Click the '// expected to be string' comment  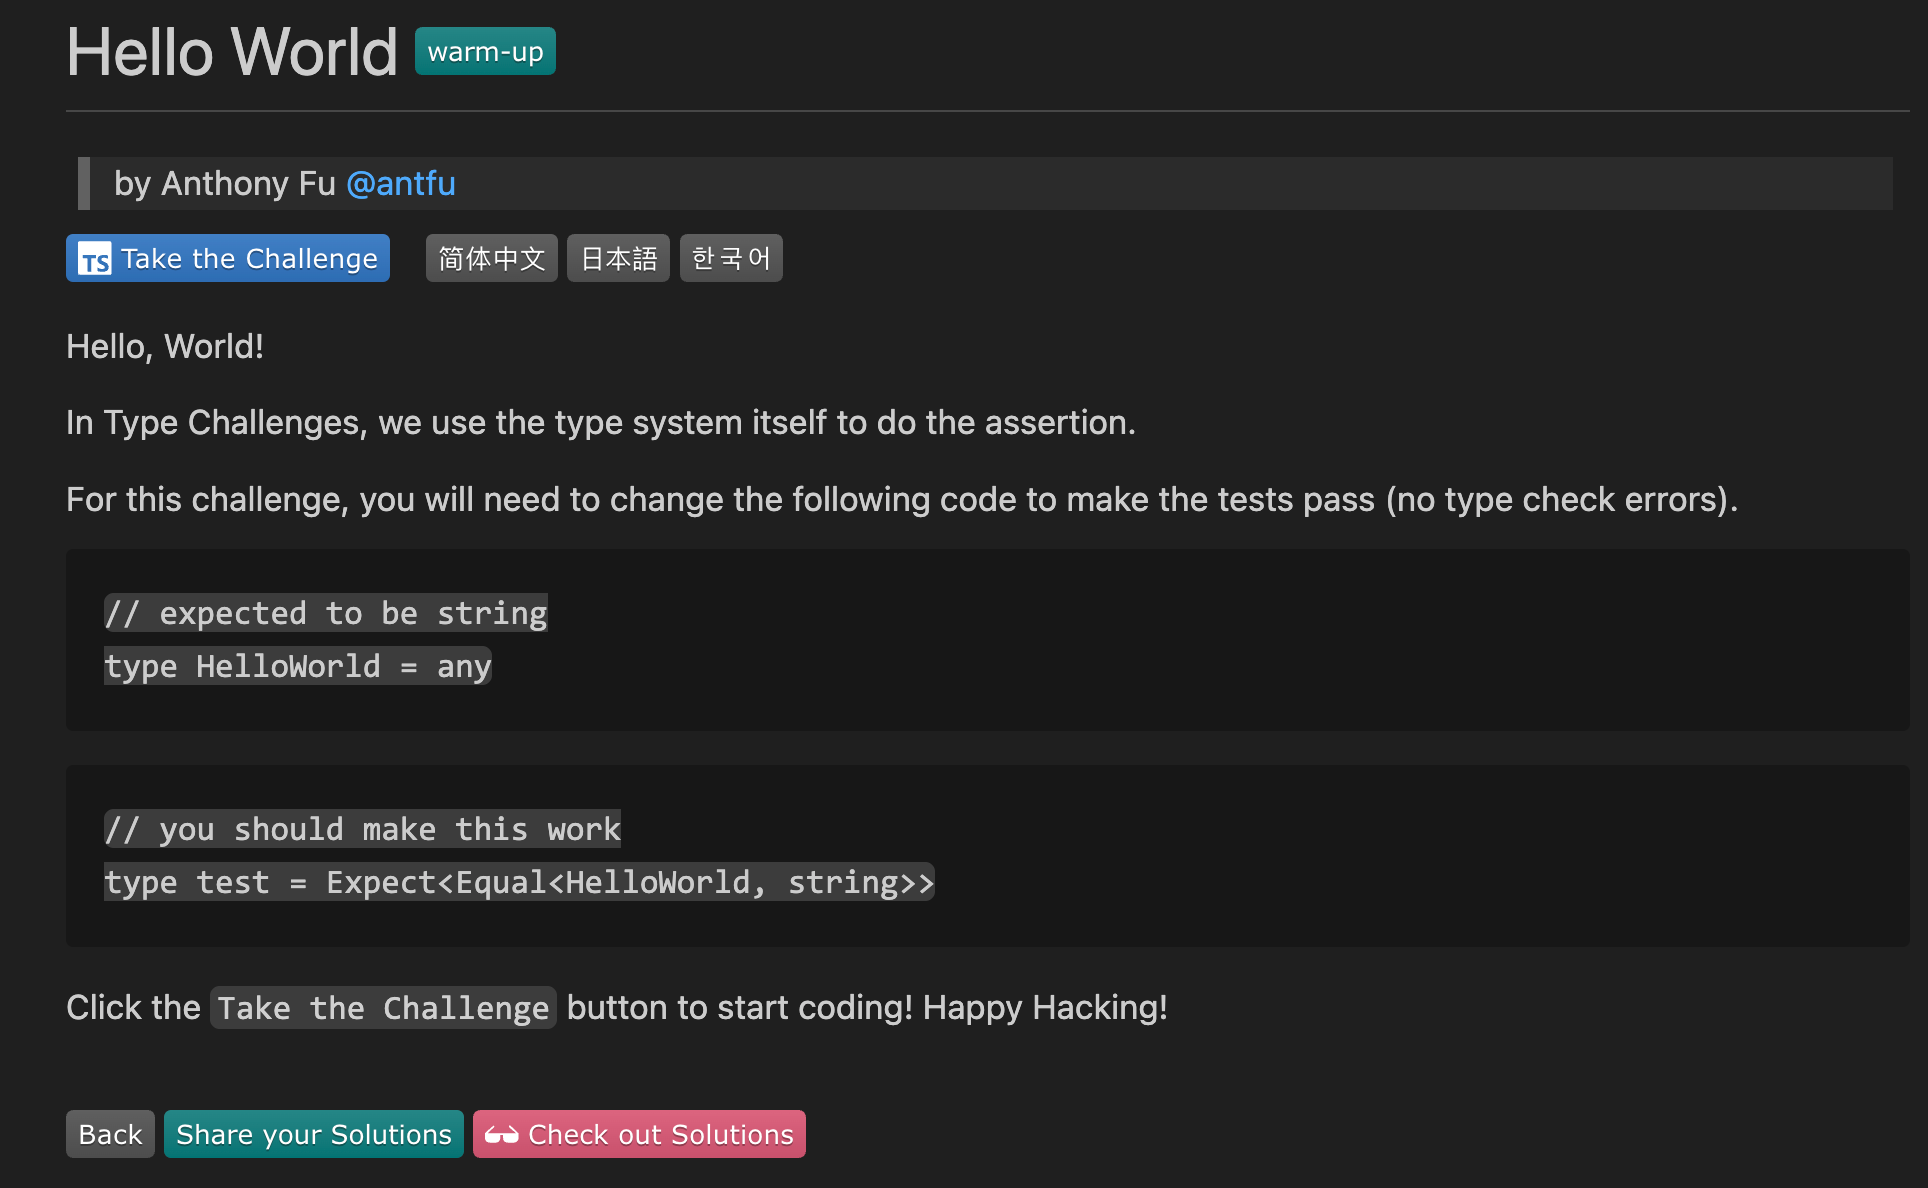(326, 613)
